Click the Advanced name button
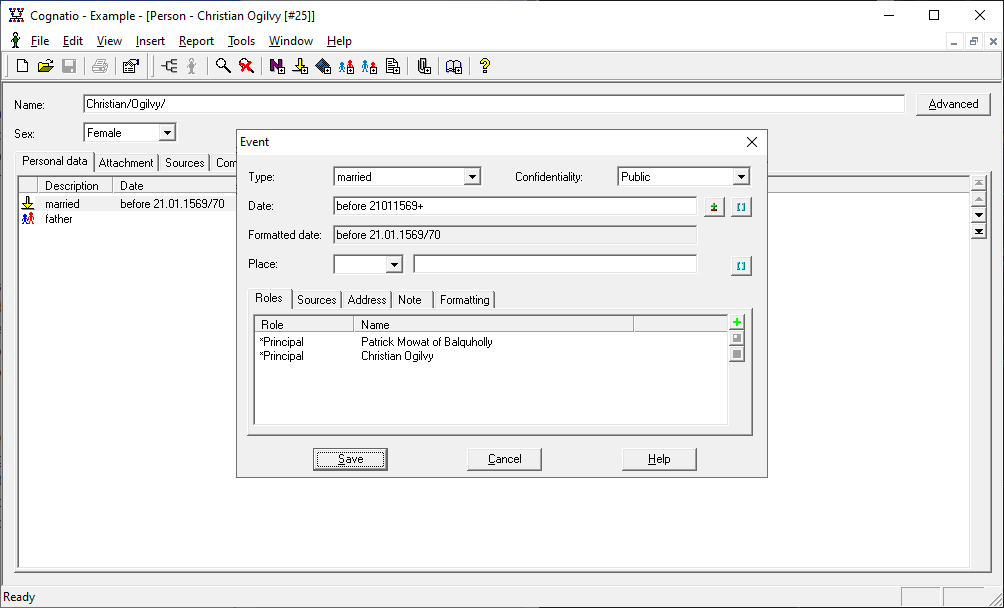1004x608 pixels. (x=953, y=104)
